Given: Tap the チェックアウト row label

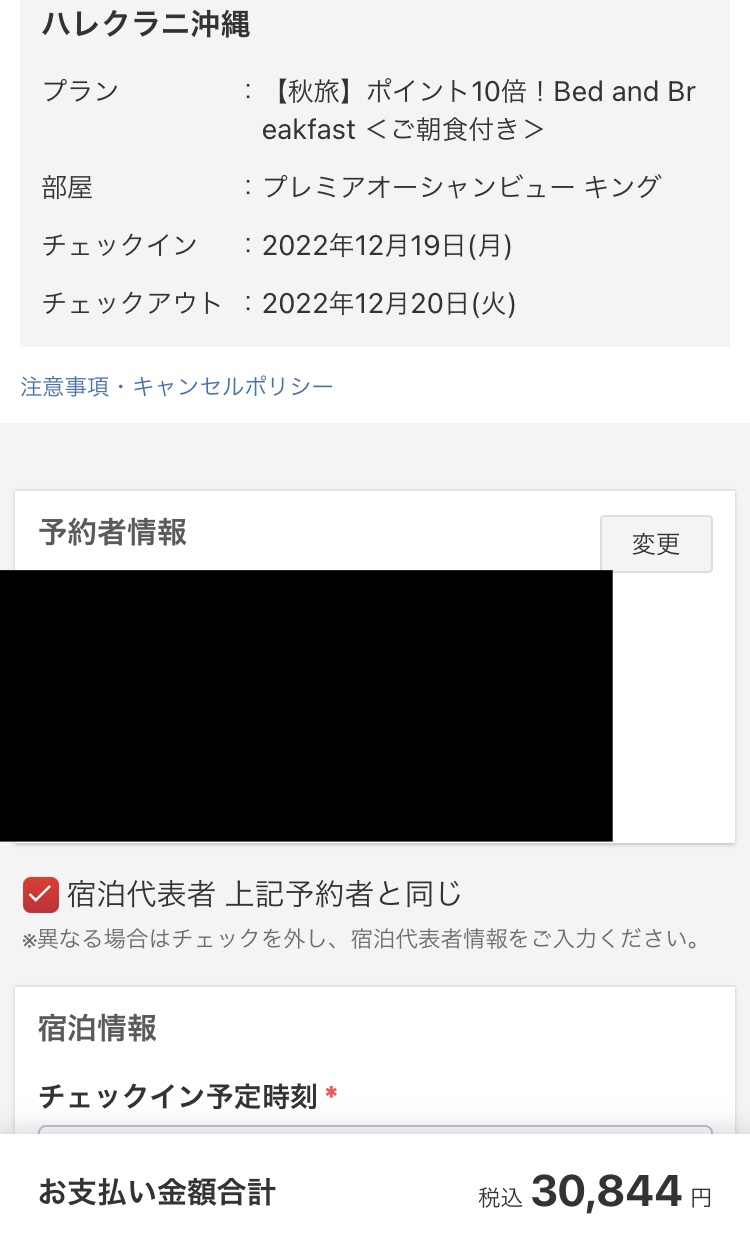Looking at the screenshot, I should [132, 303].
